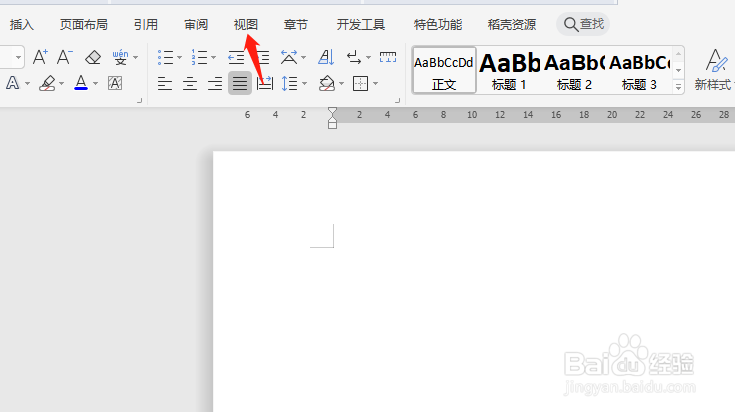This screenshot has height=412, width=735.
Task: Open the 页面布局 tab
Action: pyautogui.click(x=83, y=24)
